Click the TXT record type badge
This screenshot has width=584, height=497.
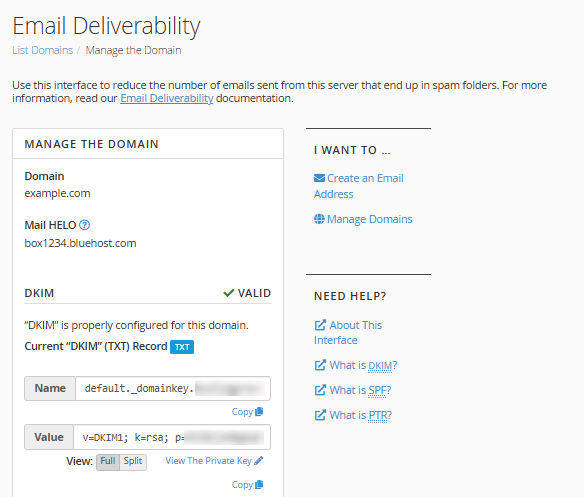tap(182, 347)
